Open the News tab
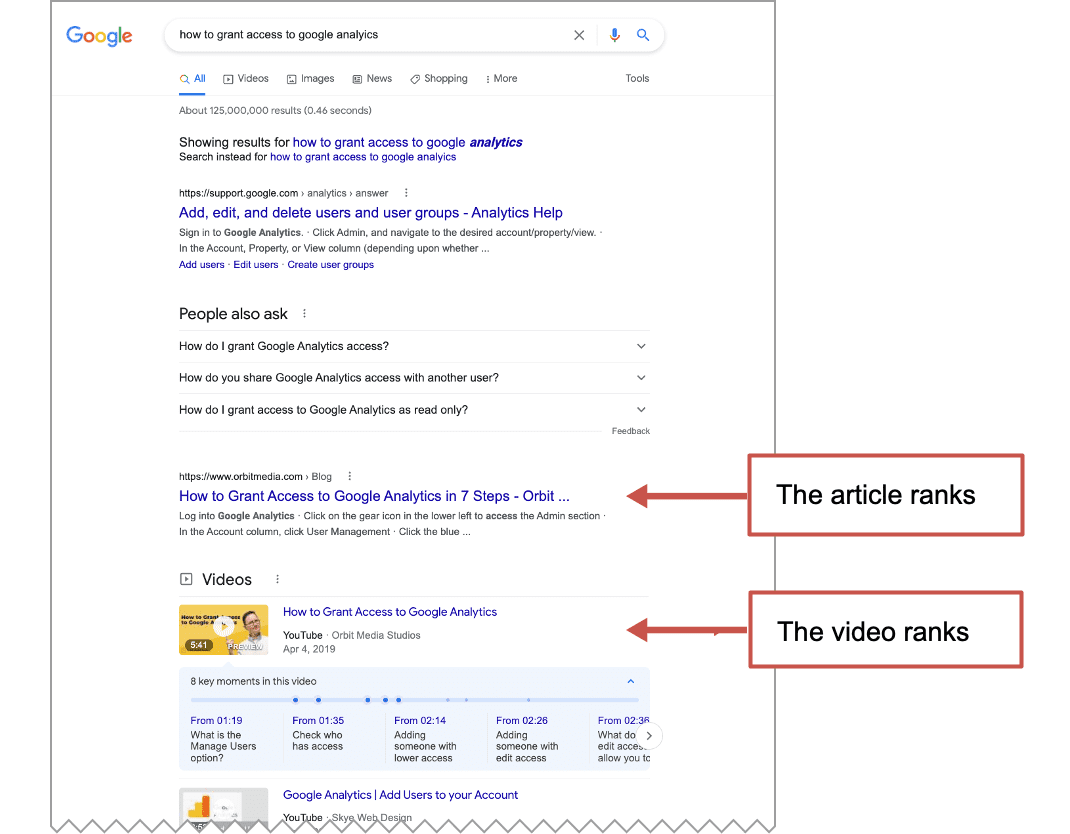Viewport: 1070px width, 834px height. [x=372, y=78]
